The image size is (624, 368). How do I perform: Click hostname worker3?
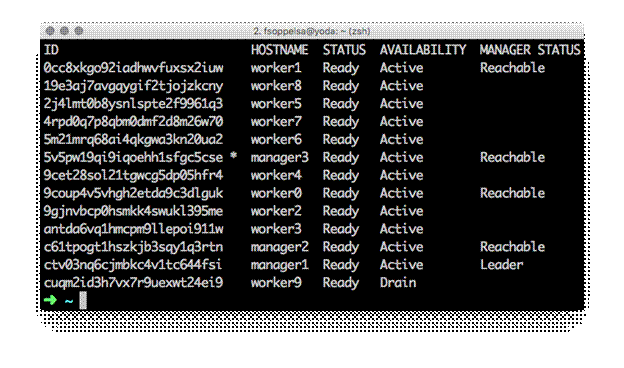276,229
